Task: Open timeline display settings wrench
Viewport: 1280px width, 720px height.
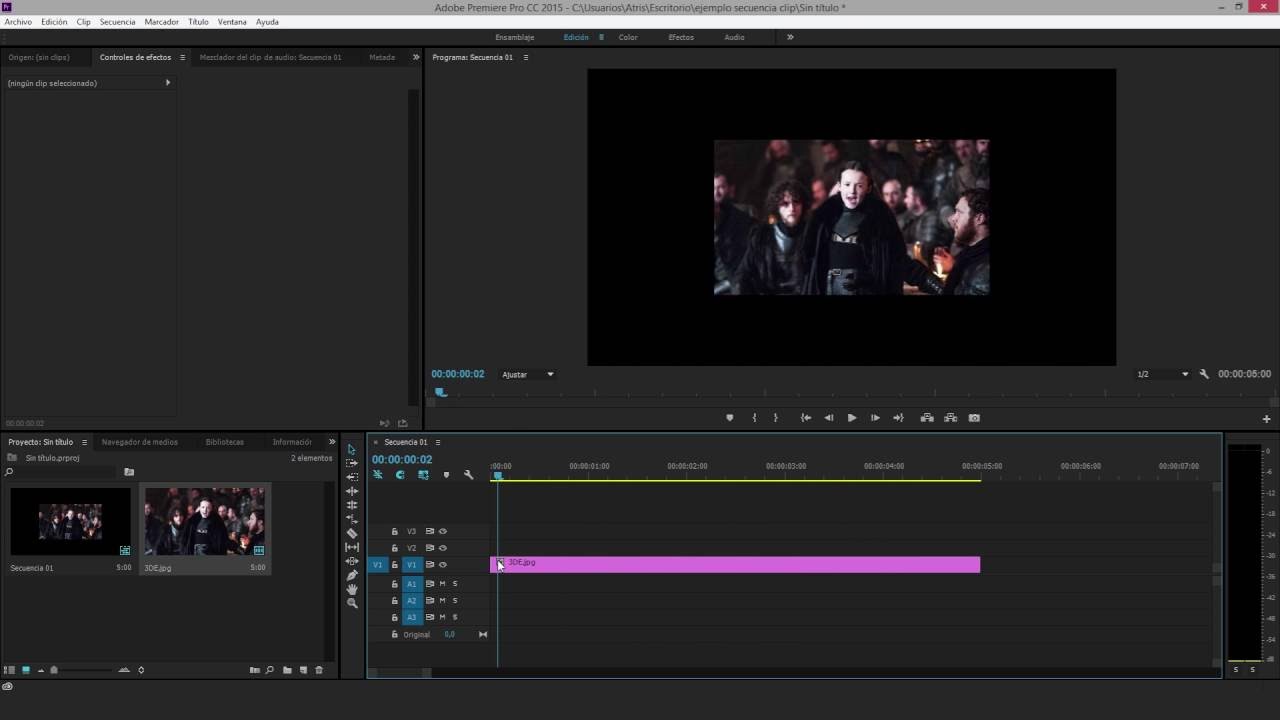Action: [468, 475]
